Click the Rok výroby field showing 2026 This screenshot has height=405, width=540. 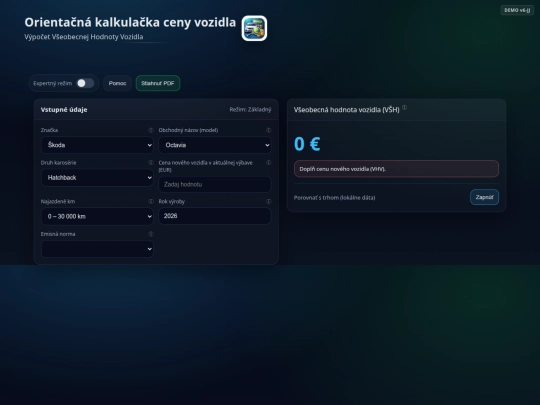click(x=215, y=216)
